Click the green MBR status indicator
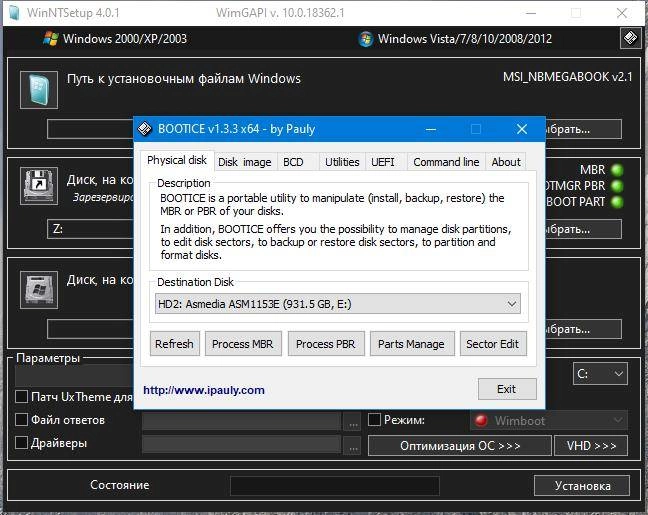 point(617,170)
